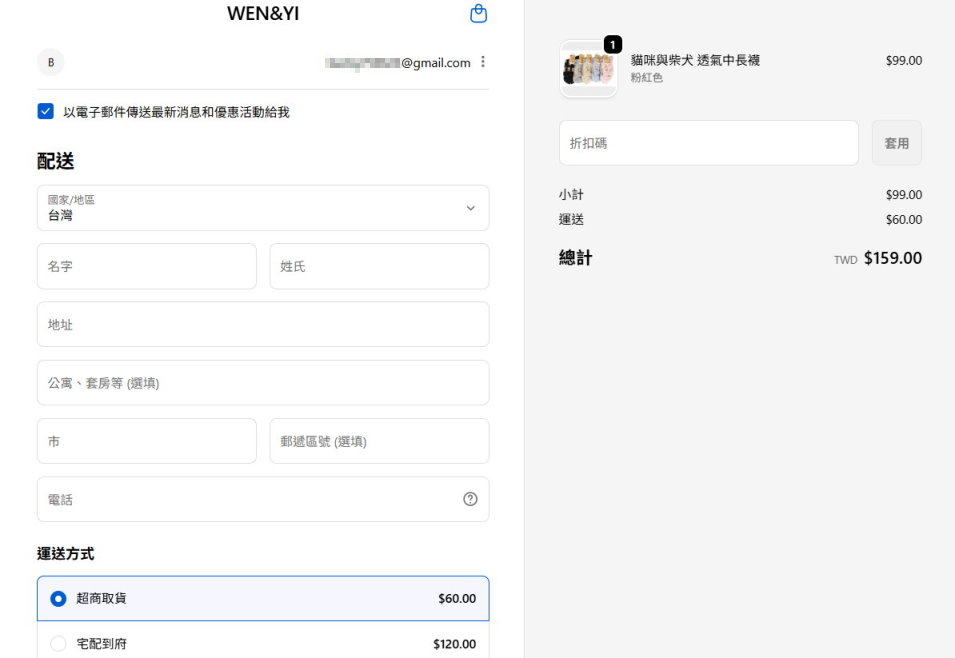Image resolution: width=955 pixels, height=658 pixels.
Task: Click the WEN&YI store logo
Action: tap(262, 13)
